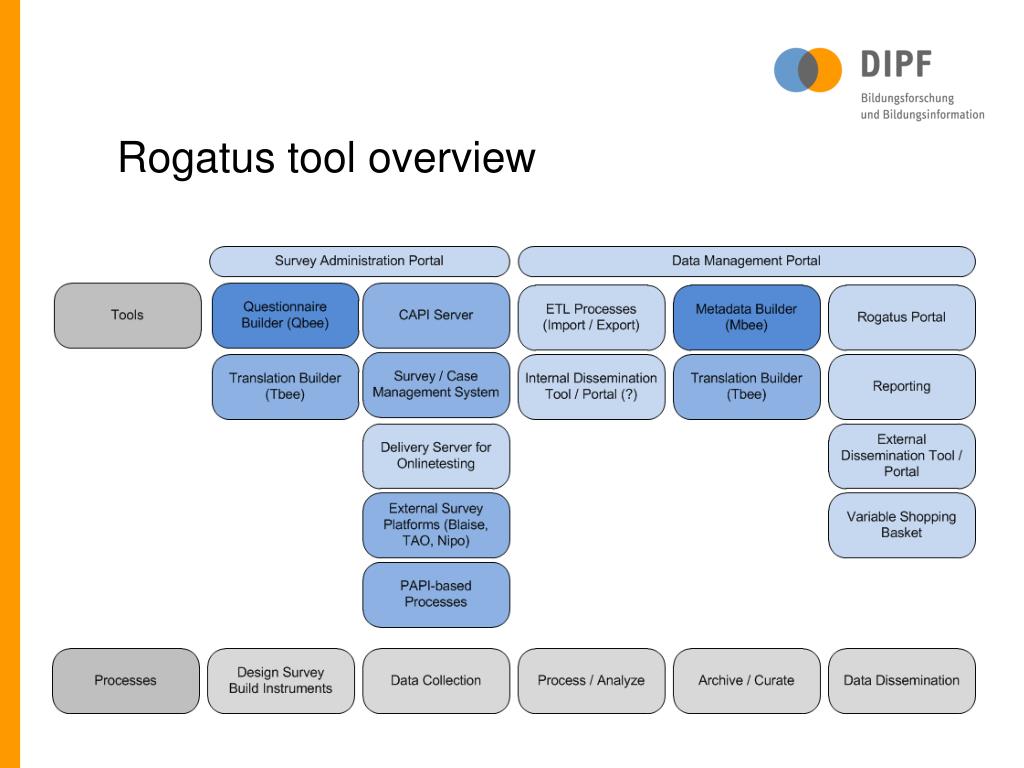The height and width of the screenshot is (768, 1024).
Task: Click Internal Dissemination Tool / Portal (?) box
Action: pos(592,387)
